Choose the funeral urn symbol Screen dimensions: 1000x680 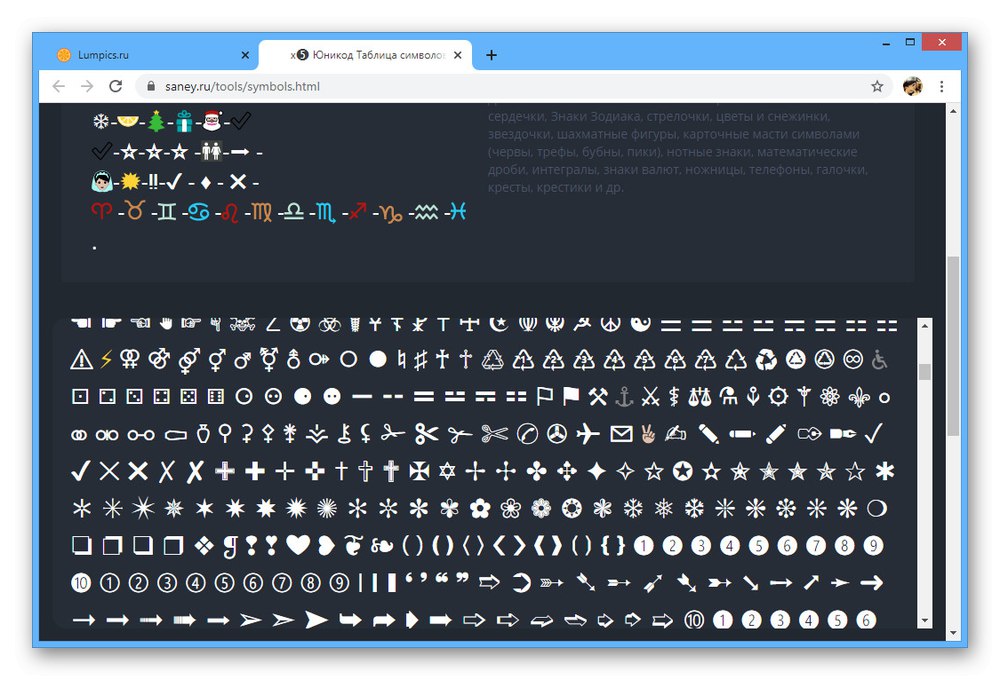(x=203, y=434)
